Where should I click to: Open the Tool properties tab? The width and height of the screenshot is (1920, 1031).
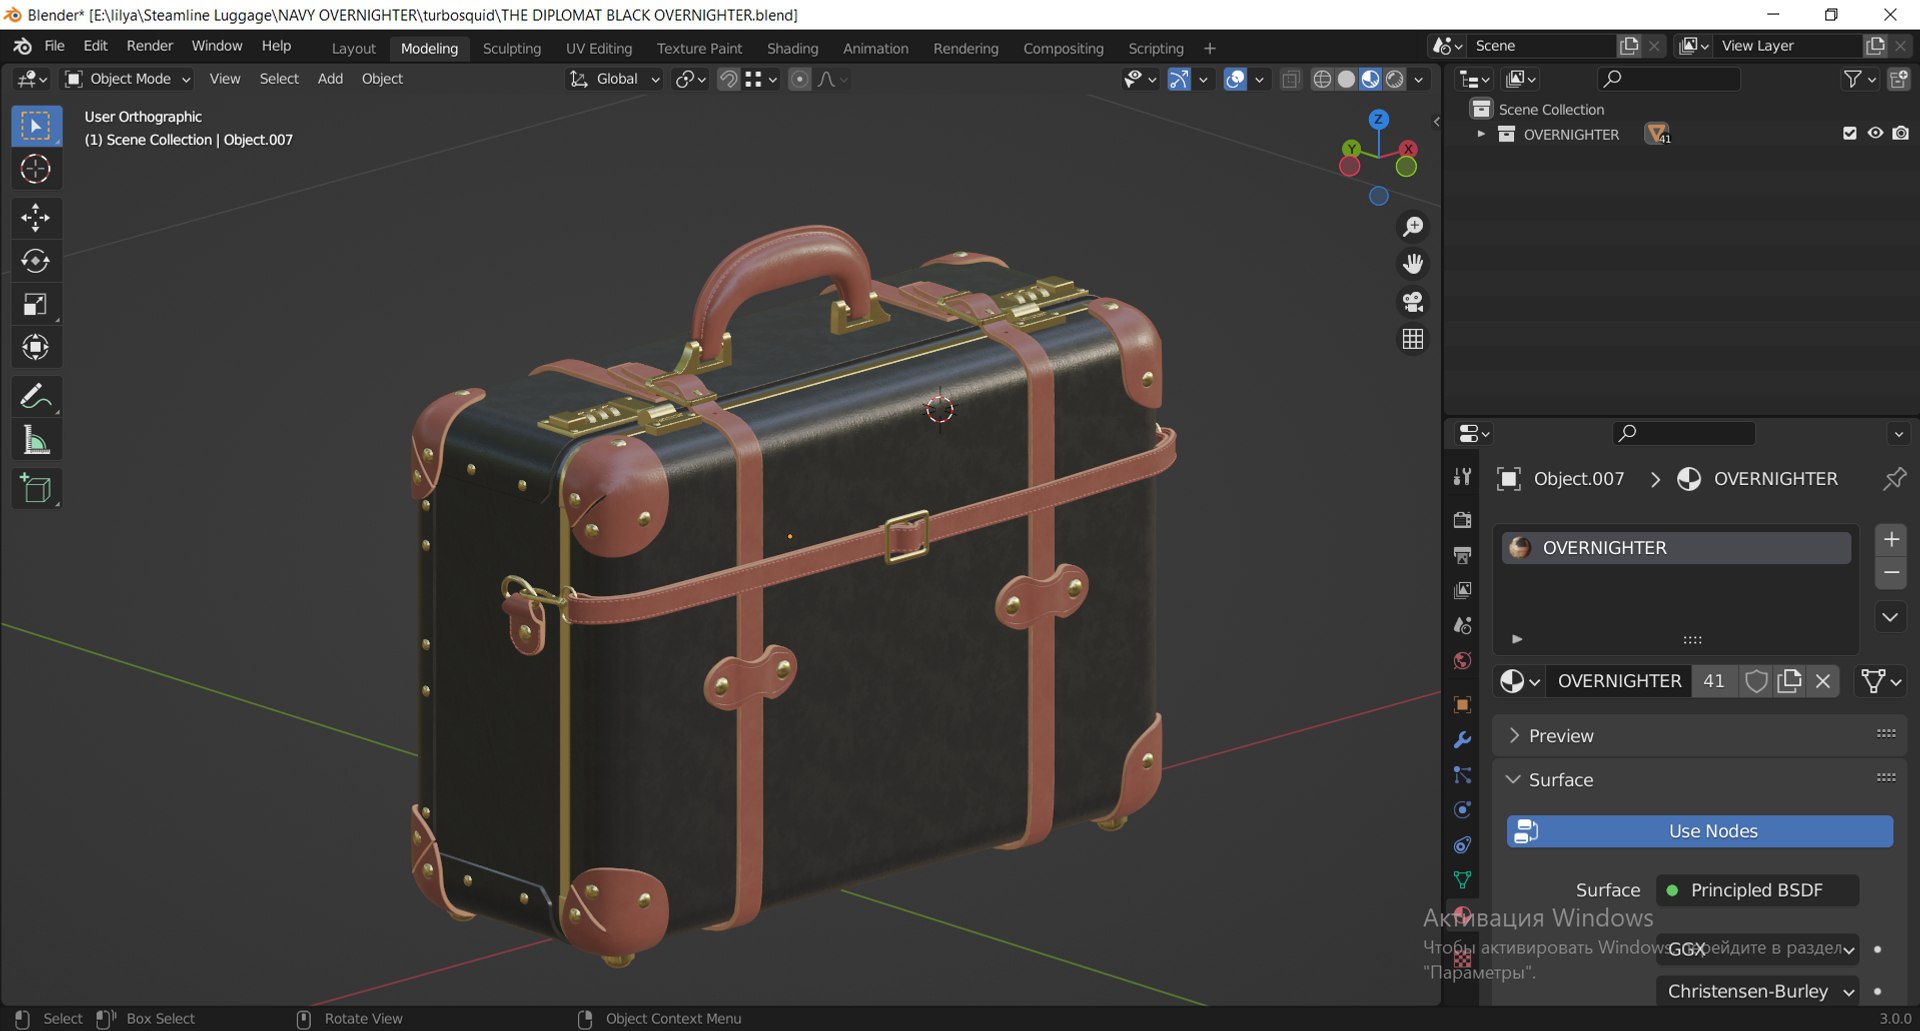[x=1462, y=477]
